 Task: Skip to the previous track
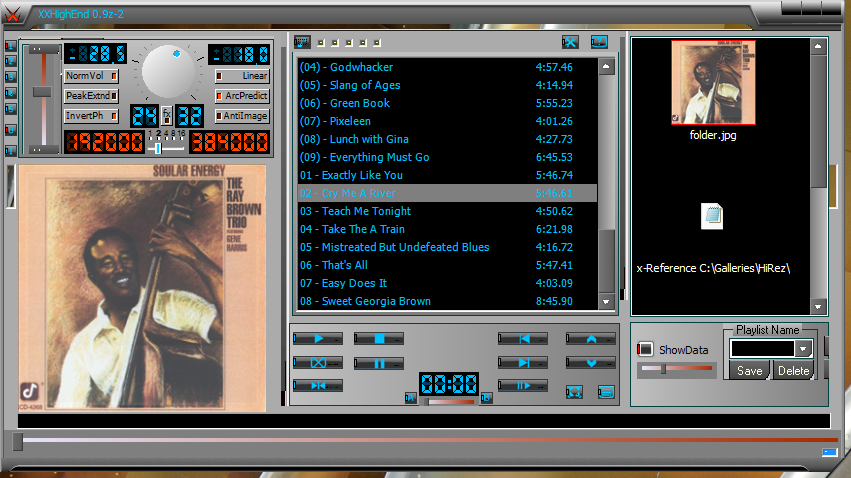[523, 339]
